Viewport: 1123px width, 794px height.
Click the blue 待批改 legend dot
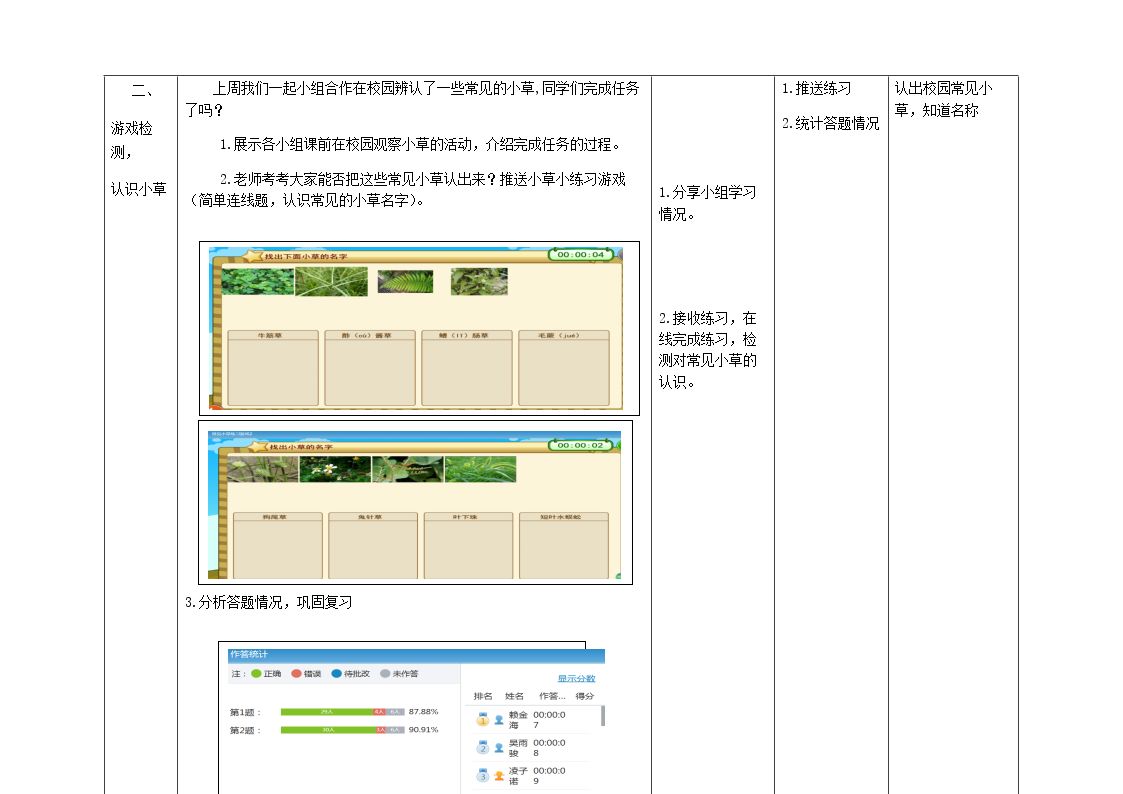pyautogui.click(x=337, y=674)
